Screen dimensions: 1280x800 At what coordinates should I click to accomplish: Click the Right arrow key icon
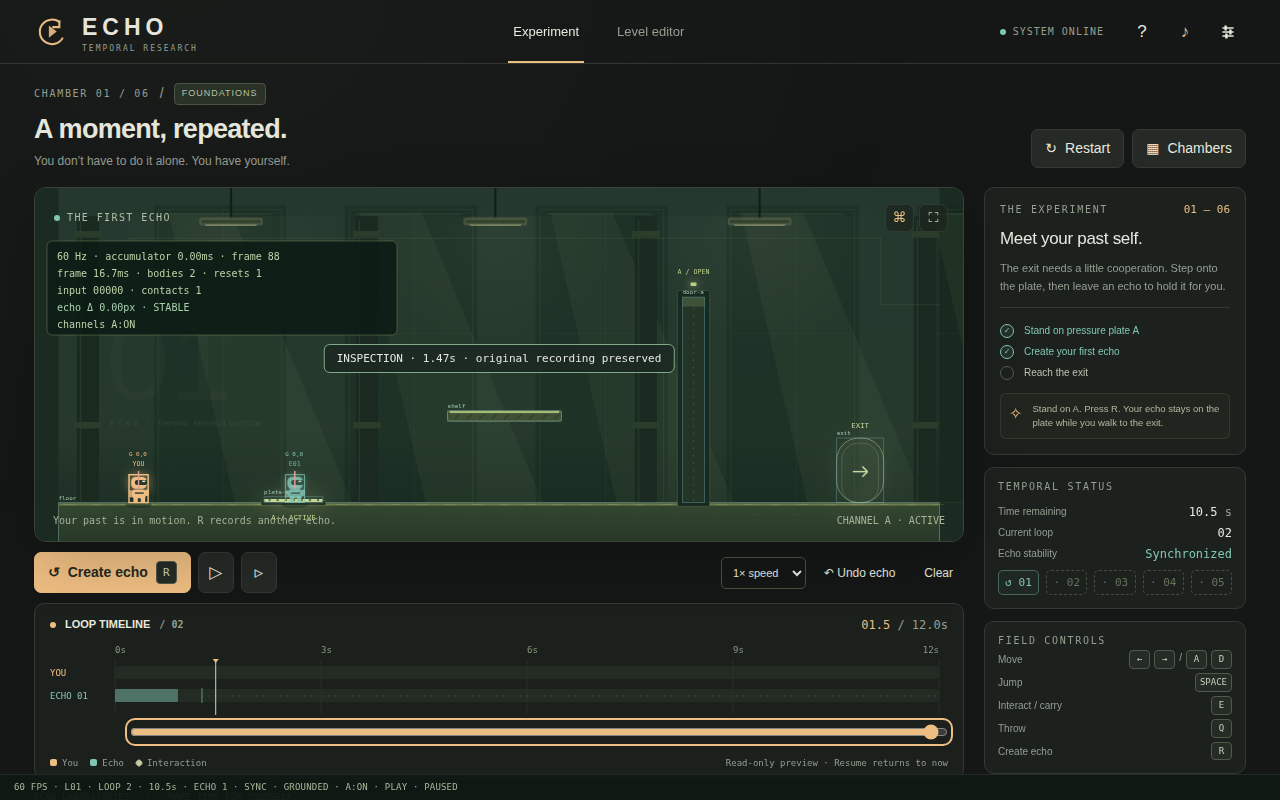click(x=1164, y=659)
